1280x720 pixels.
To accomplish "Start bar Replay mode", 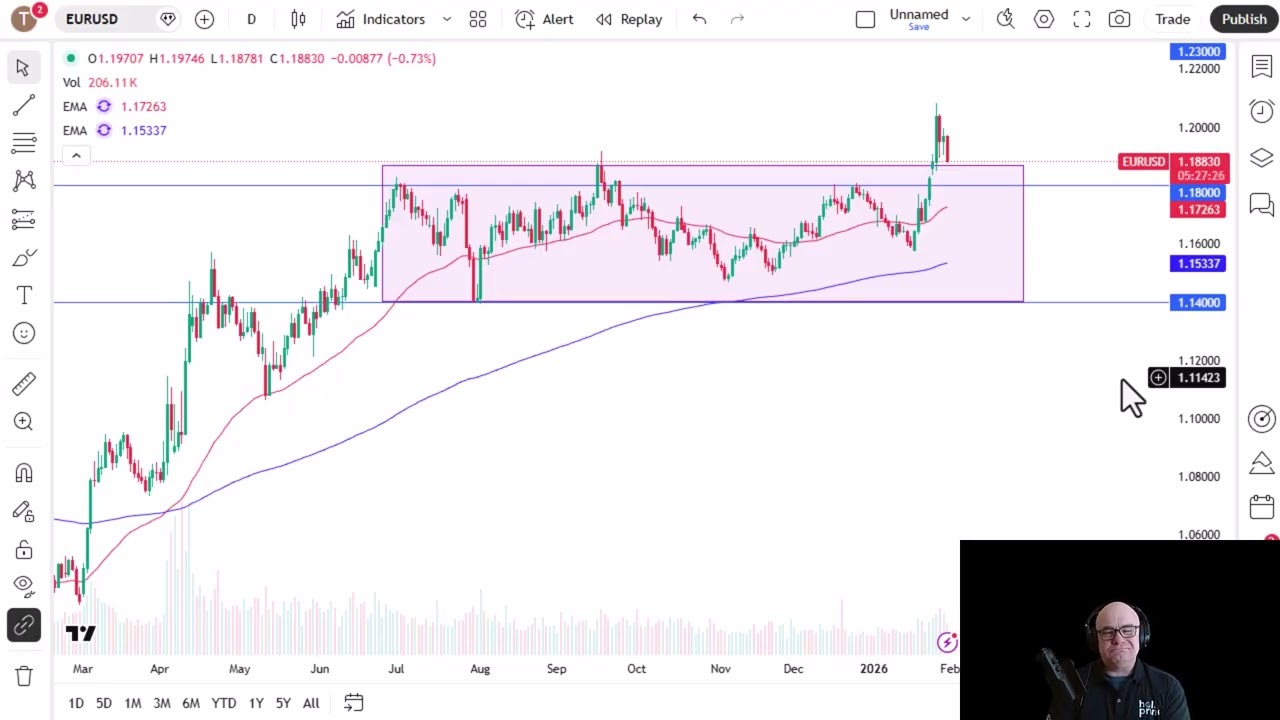I will coord(629,19).
